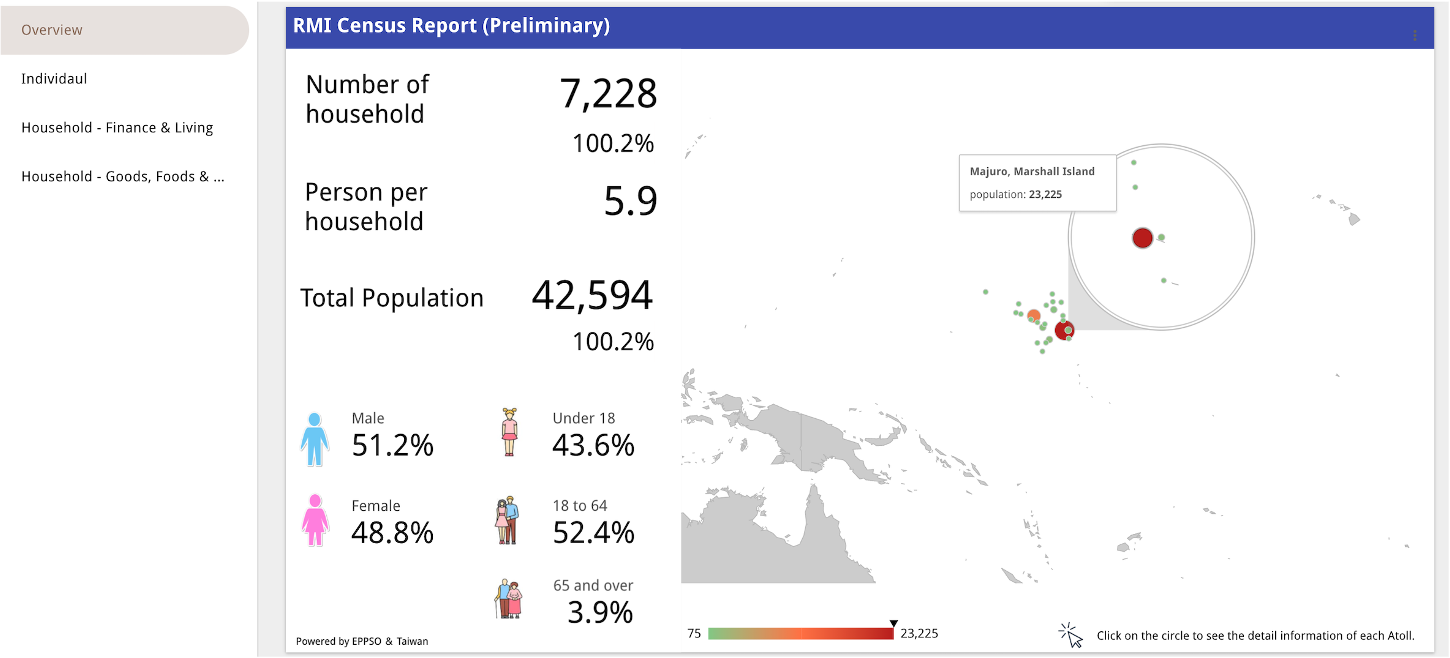Screen dimensions: 1450x658
Task: Click the pink female figure icon
Action: point(315,520)
